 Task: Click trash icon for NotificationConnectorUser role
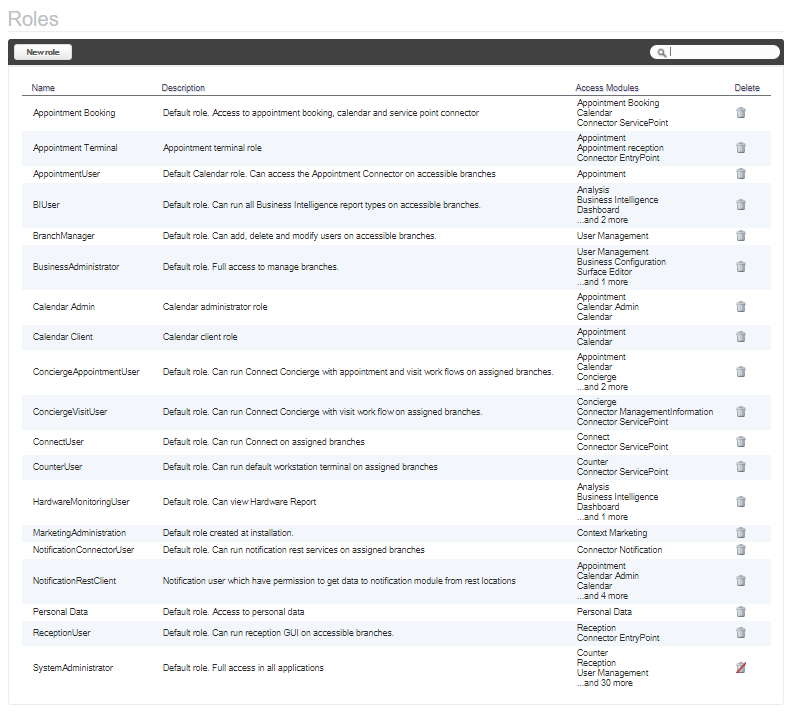[x=741, y=550]
